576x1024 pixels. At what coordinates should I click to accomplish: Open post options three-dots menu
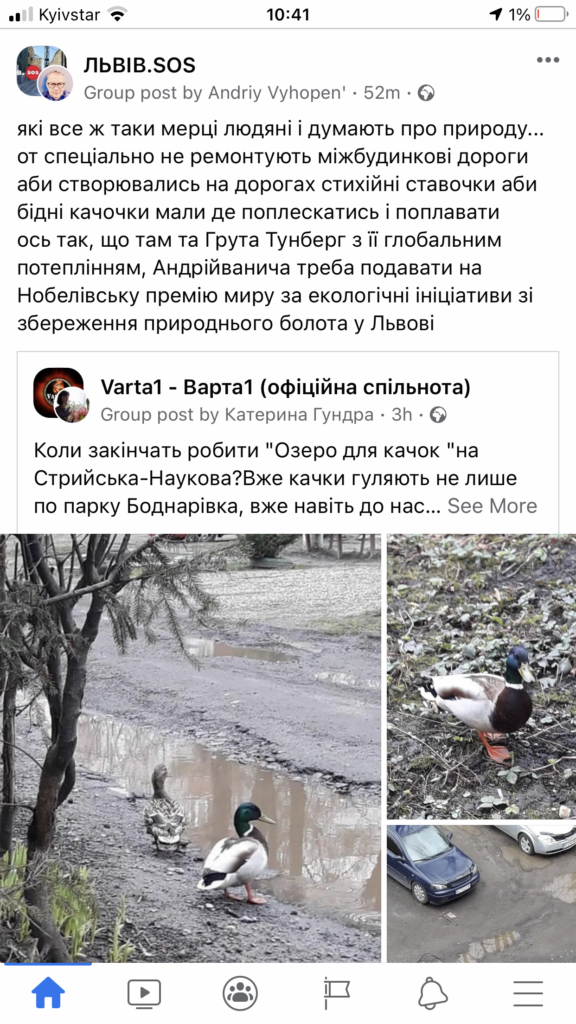548,60
